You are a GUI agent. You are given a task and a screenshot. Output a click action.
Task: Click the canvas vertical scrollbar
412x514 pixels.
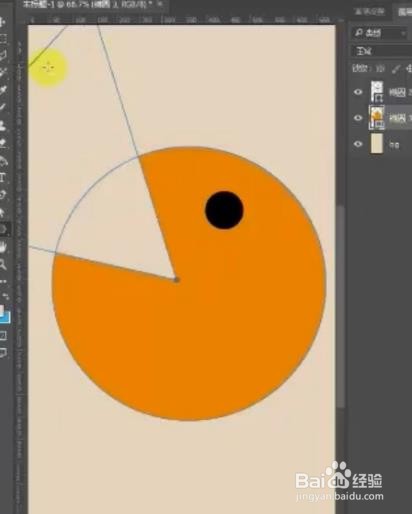click(340, 306)
